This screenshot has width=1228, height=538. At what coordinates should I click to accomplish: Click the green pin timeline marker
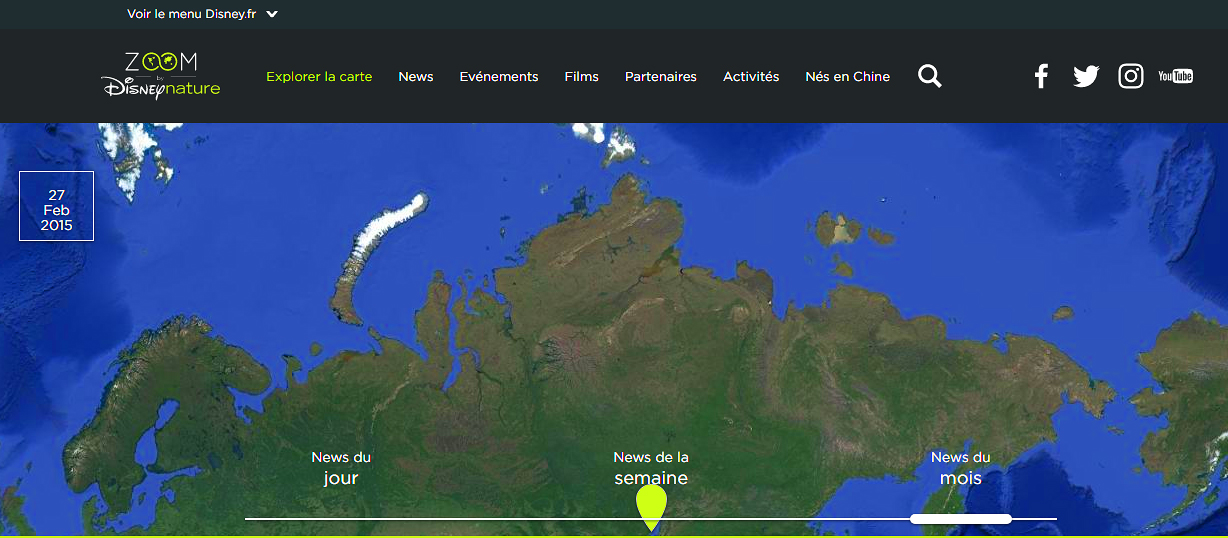point(651,506)
